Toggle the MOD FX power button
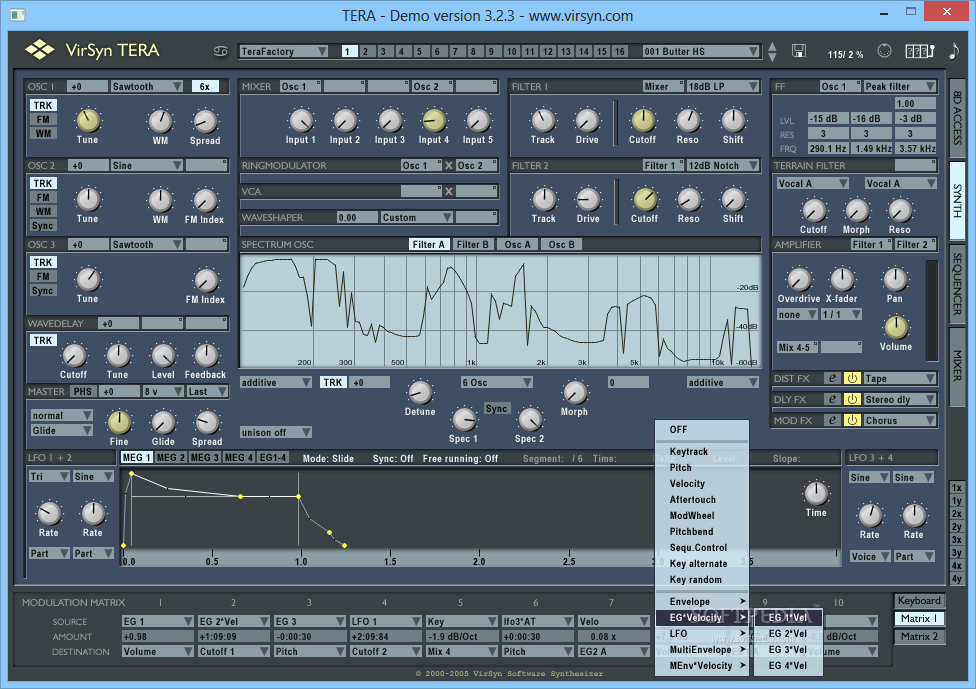Image resolution: width=976 pixels, height=689 pixels. pos(852,420)
